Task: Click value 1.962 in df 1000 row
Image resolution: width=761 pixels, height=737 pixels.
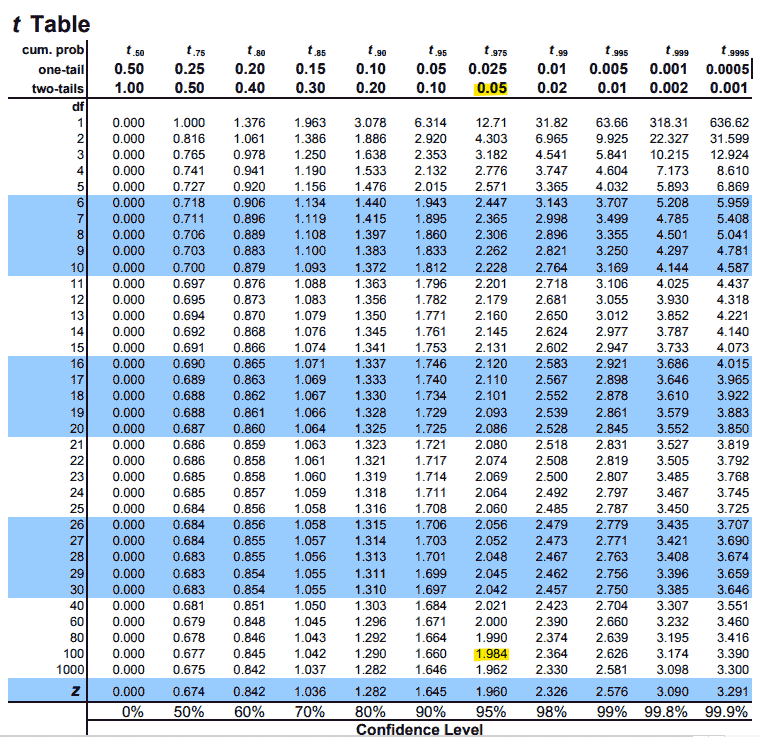Action: tap(491, 670)
